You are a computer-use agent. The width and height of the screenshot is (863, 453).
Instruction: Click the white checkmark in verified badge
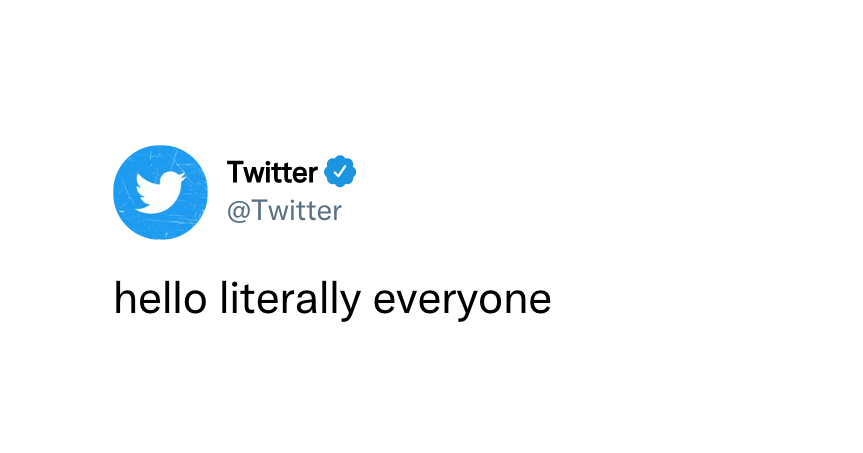(x=340, y=172)
